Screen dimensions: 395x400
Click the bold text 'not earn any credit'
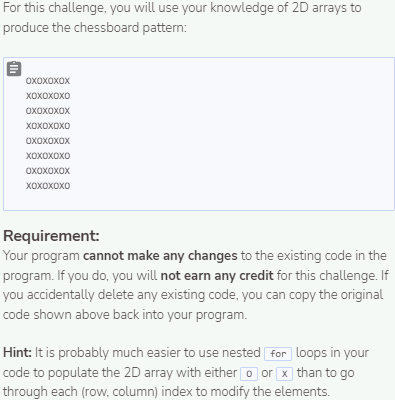pos(217,276)
